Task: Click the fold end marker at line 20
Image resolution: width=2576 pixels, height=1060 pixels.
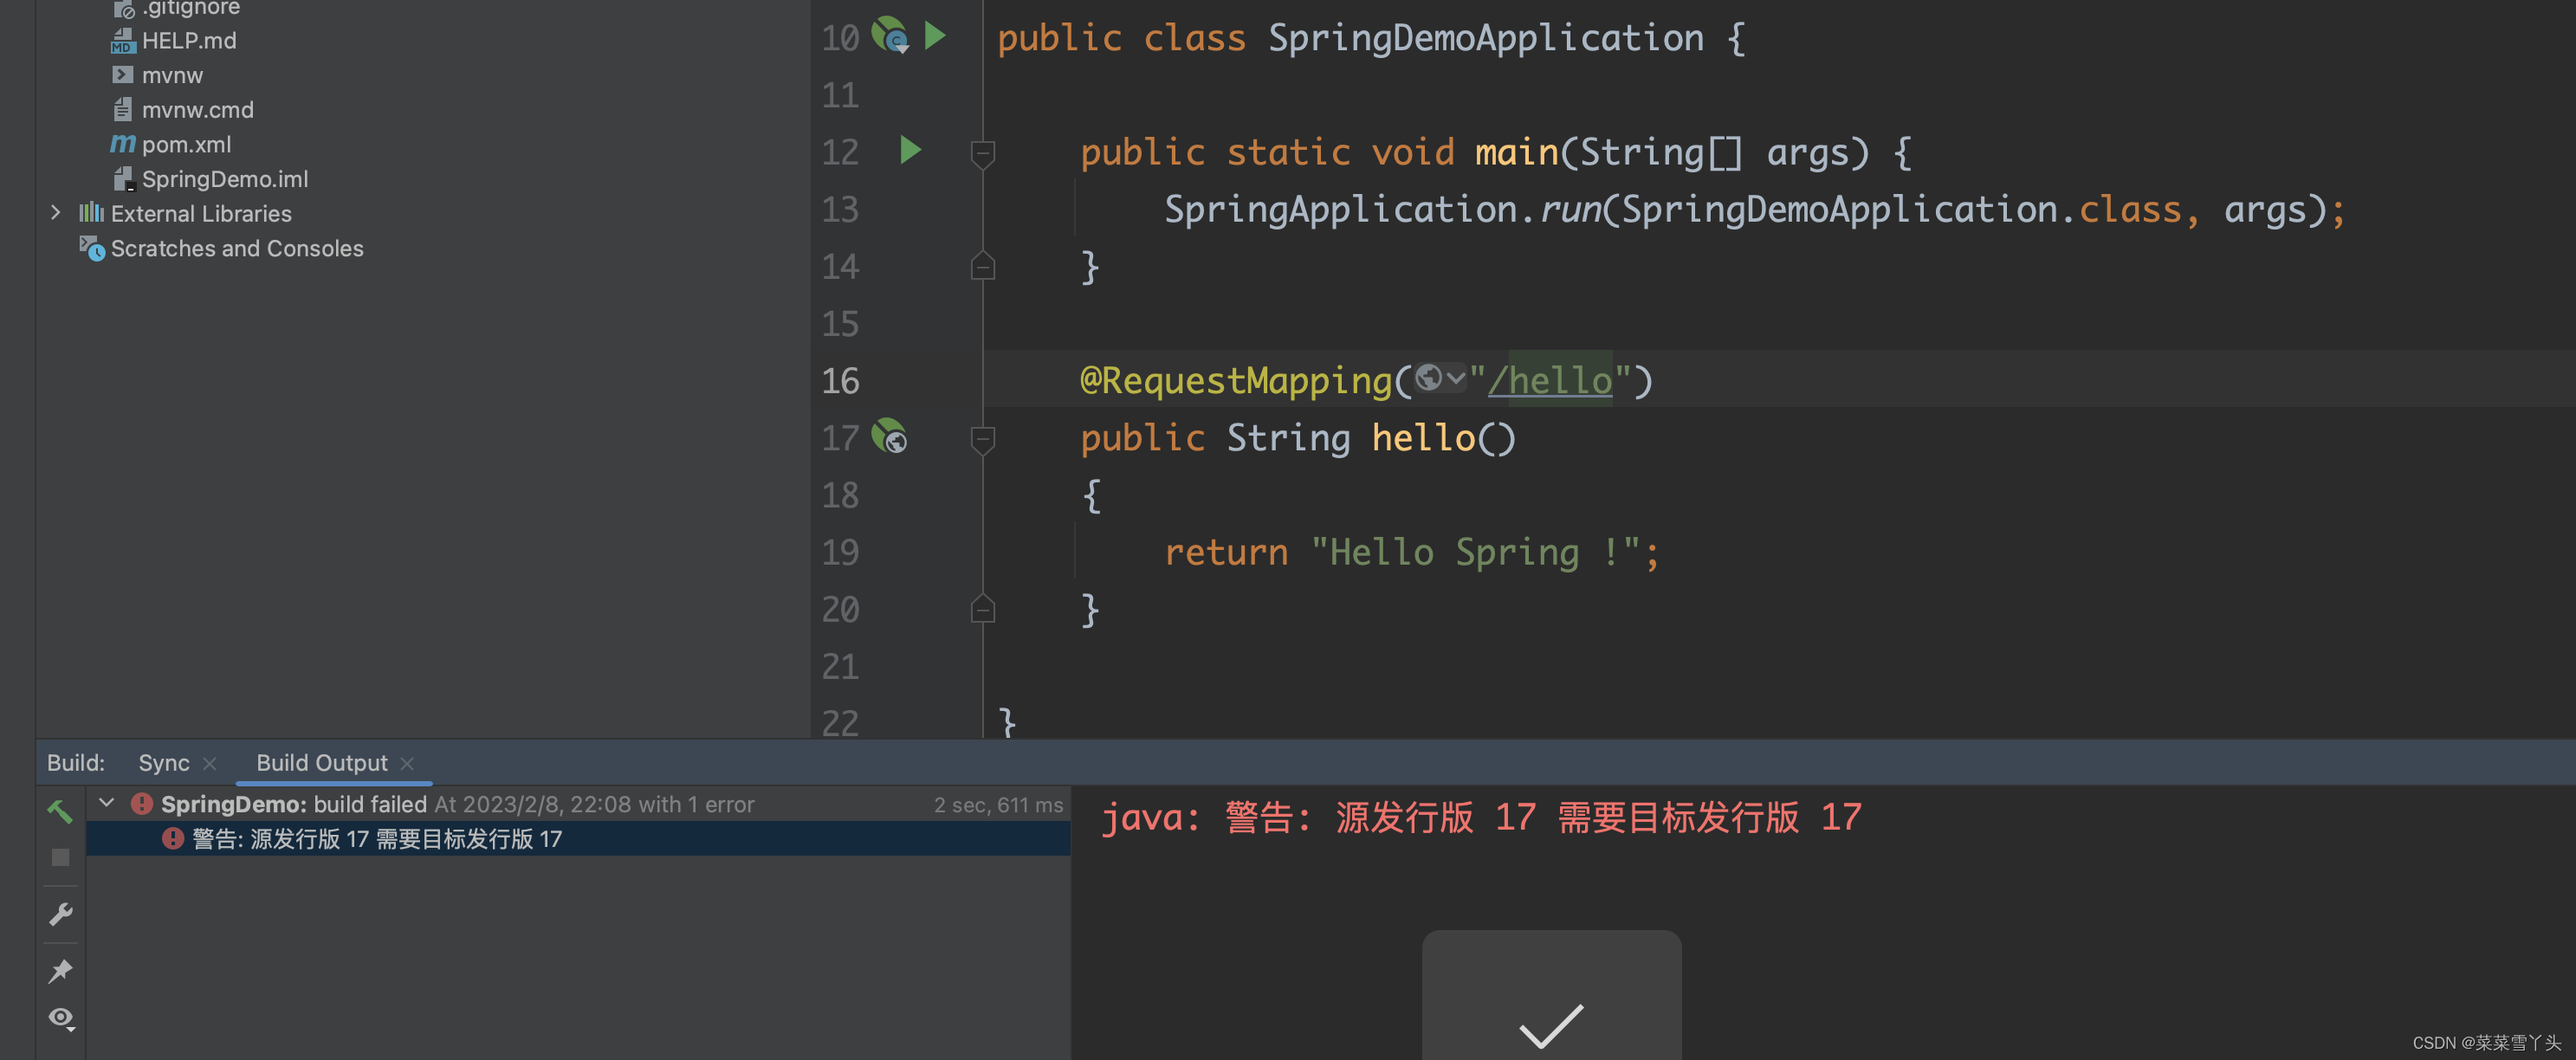Action: (x=983, y=609)
